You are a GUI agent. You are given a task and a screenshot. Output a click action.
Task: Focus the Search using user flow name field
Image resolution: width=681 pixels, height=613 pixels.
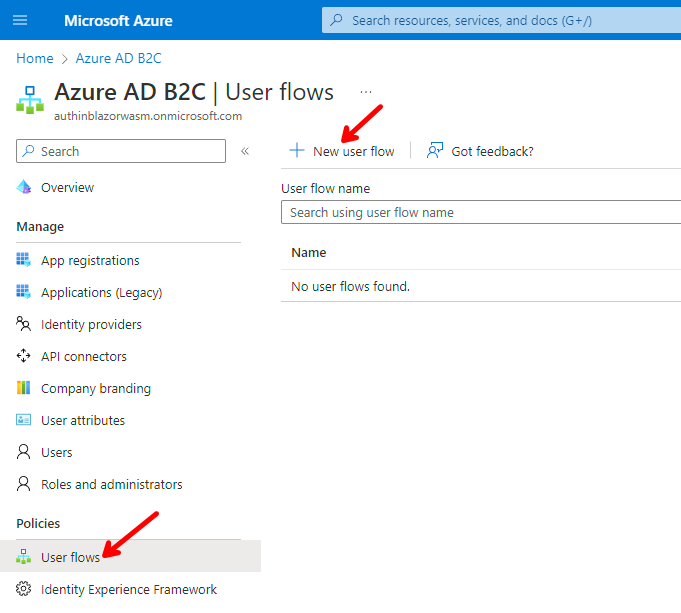pos(481,212)
